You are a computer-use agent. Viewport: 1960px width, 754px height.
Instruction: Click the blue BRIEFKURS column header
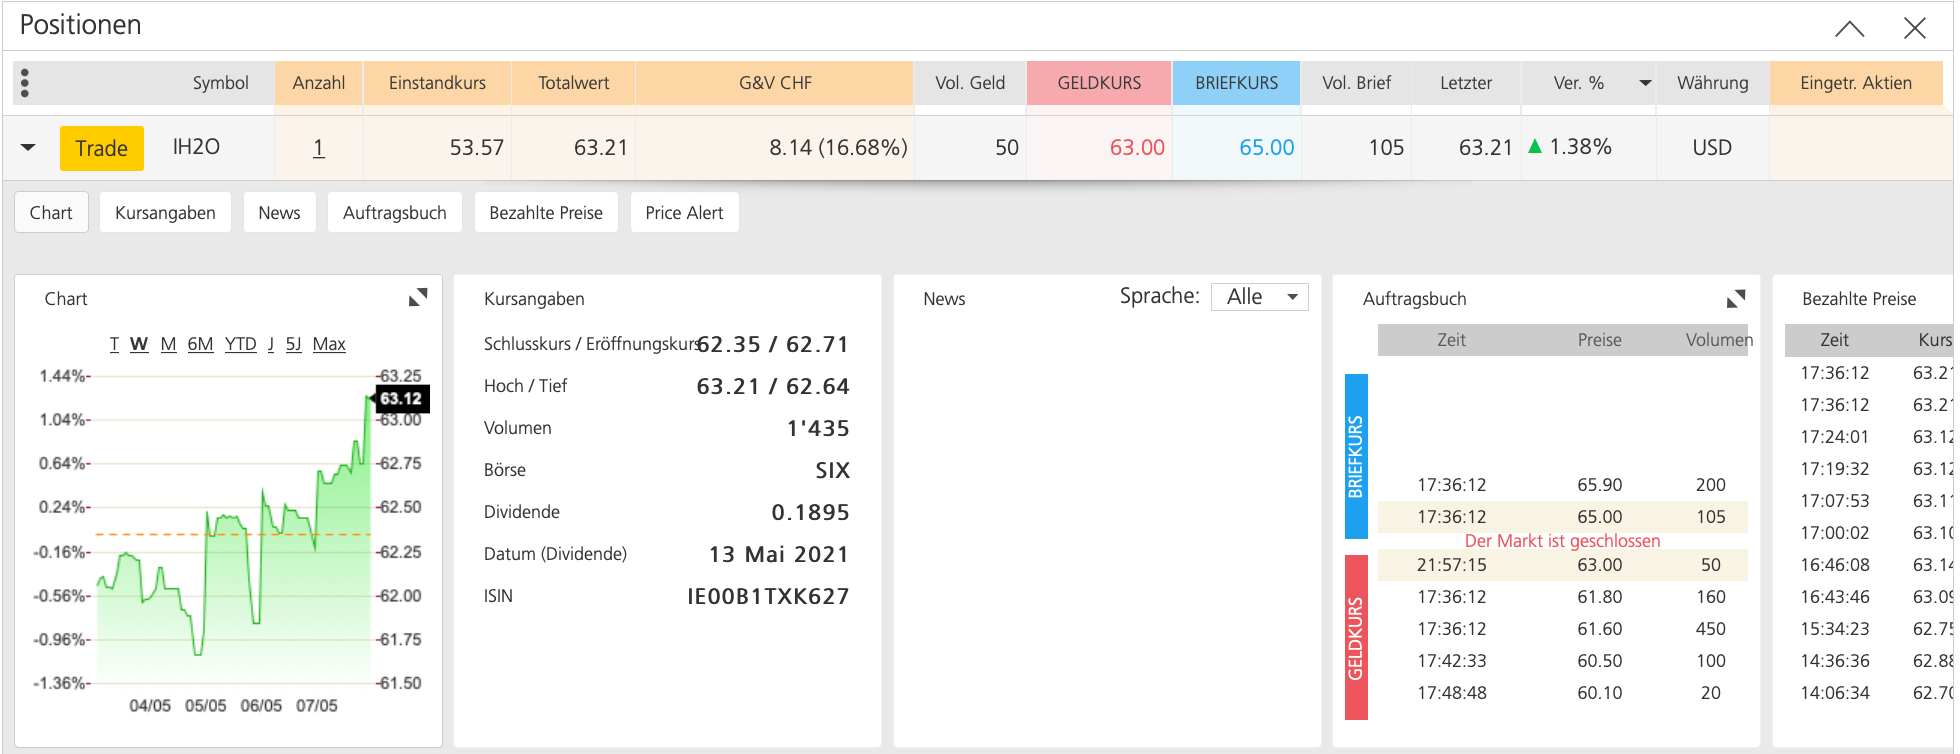pyautogui.click(x=1236, y=83)
